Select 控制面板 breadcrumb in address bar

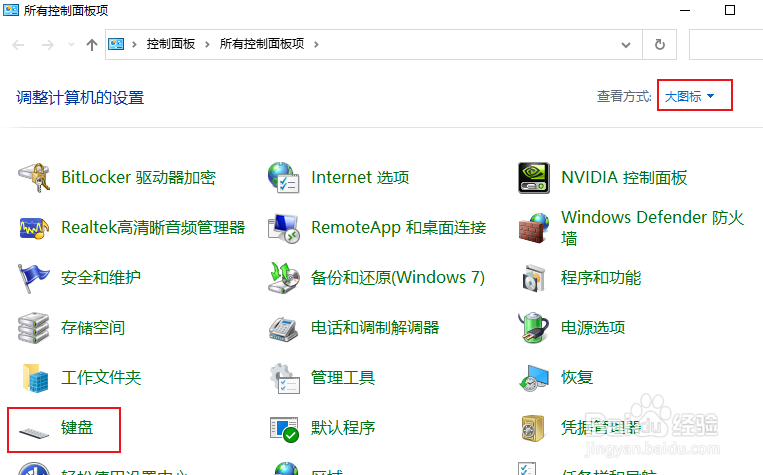point(171,44)
